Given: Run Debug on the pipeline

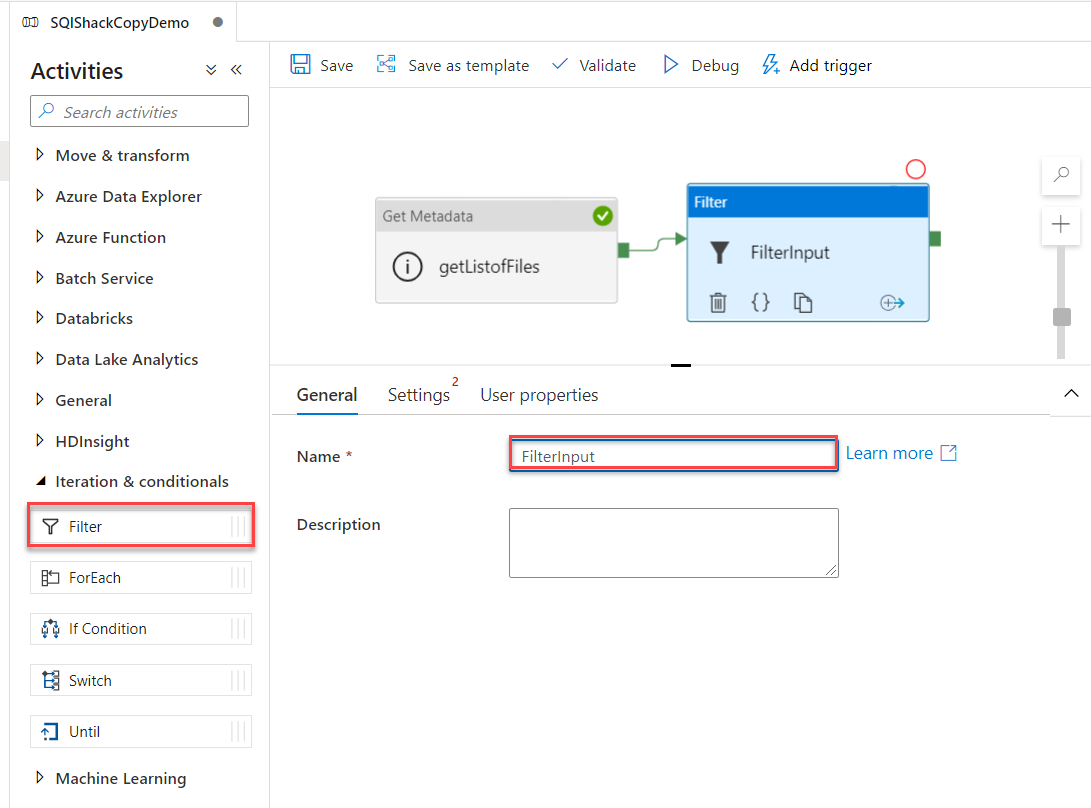Looking at the screenshot, I should click(701, 65).
